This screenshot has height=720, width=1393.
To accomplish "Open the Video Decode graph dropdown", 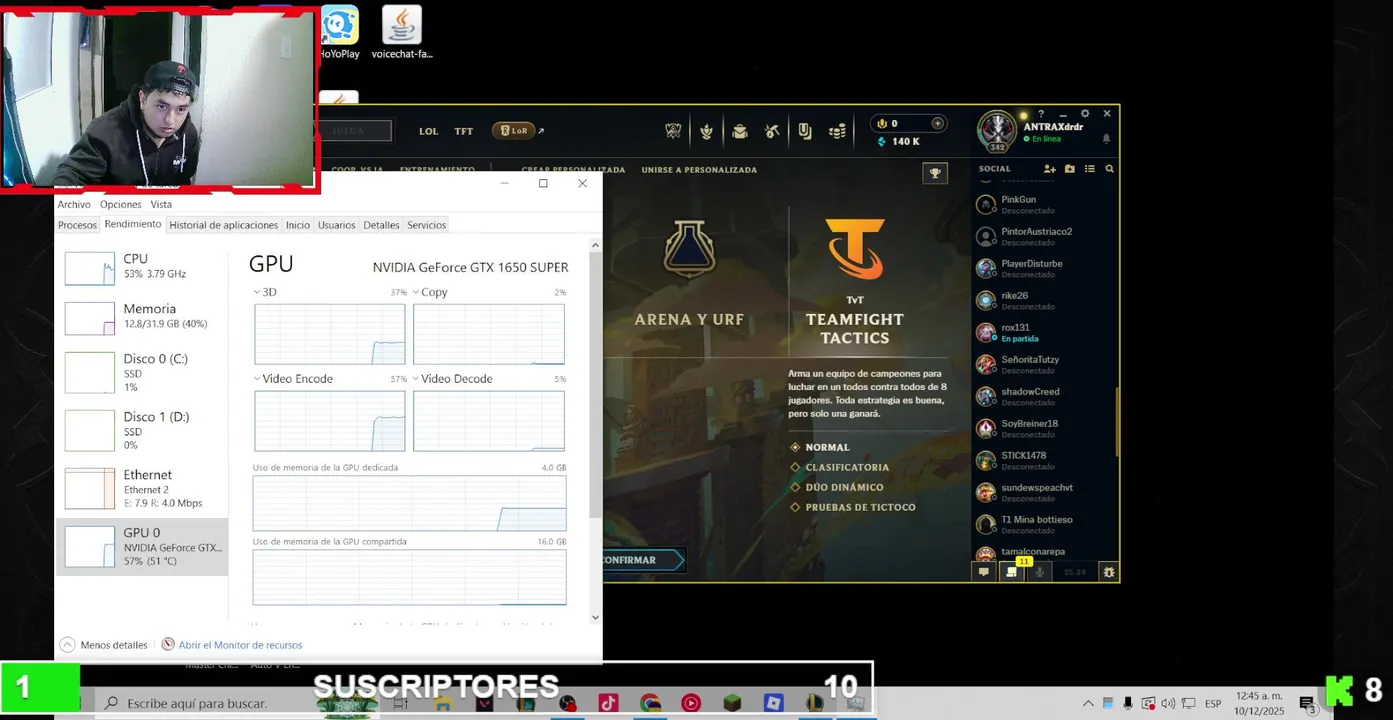I will [415, 379].
